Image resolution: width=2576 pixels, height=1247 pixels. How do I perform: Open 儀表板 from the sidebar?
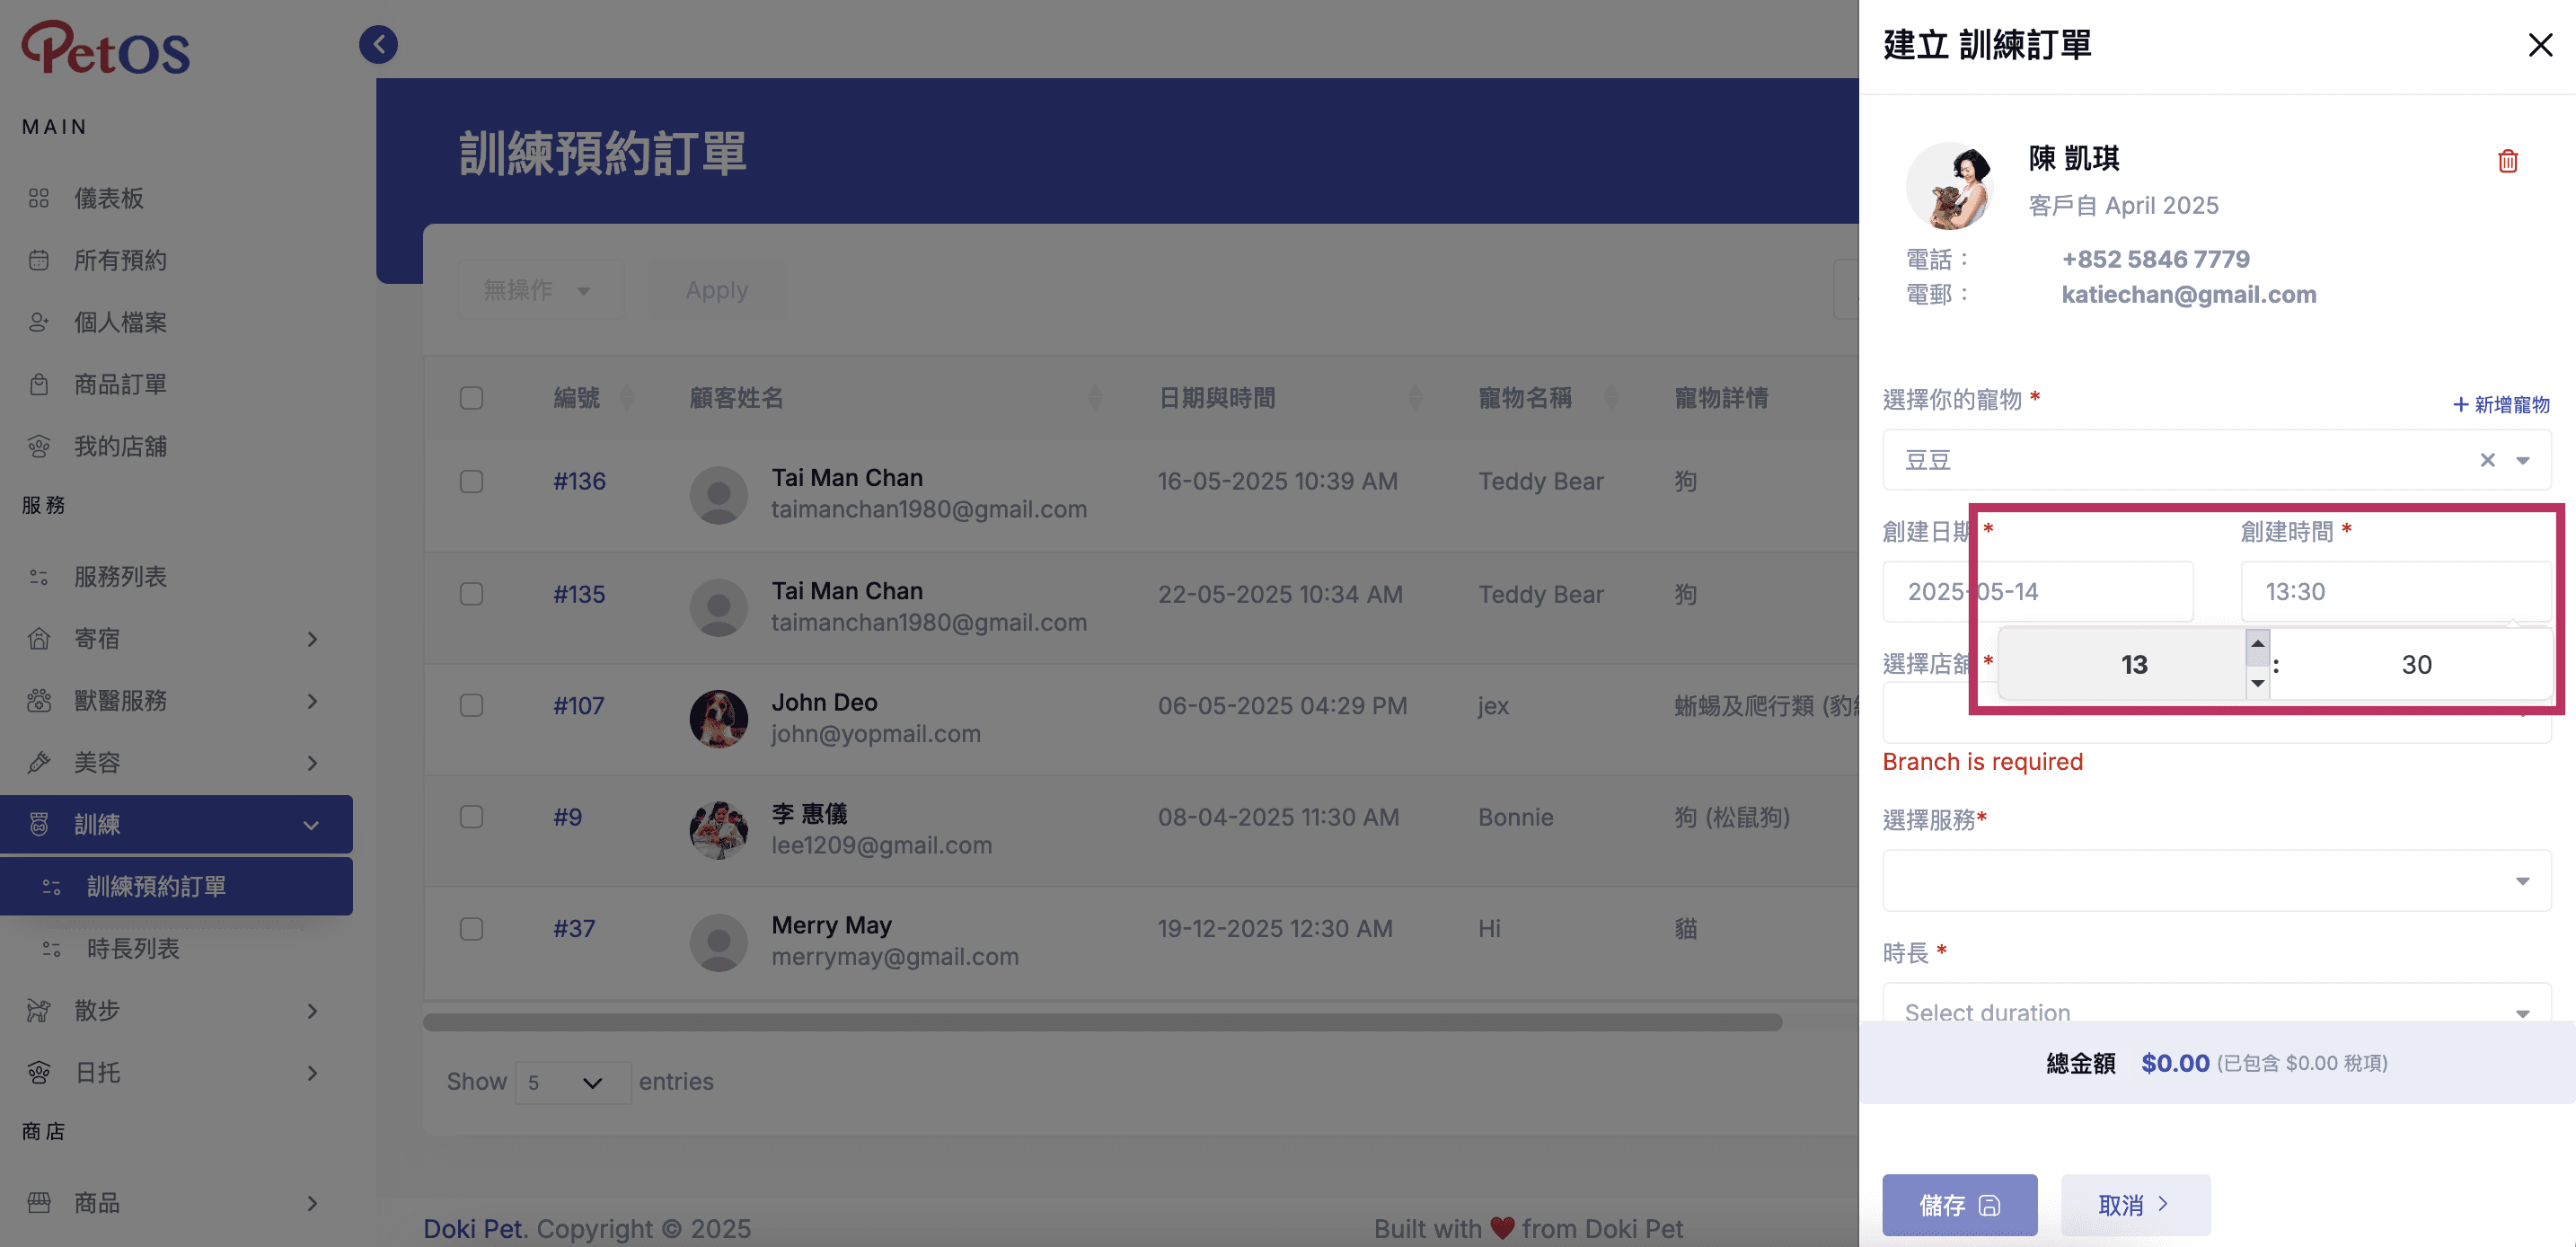click(x=109, y=198)
